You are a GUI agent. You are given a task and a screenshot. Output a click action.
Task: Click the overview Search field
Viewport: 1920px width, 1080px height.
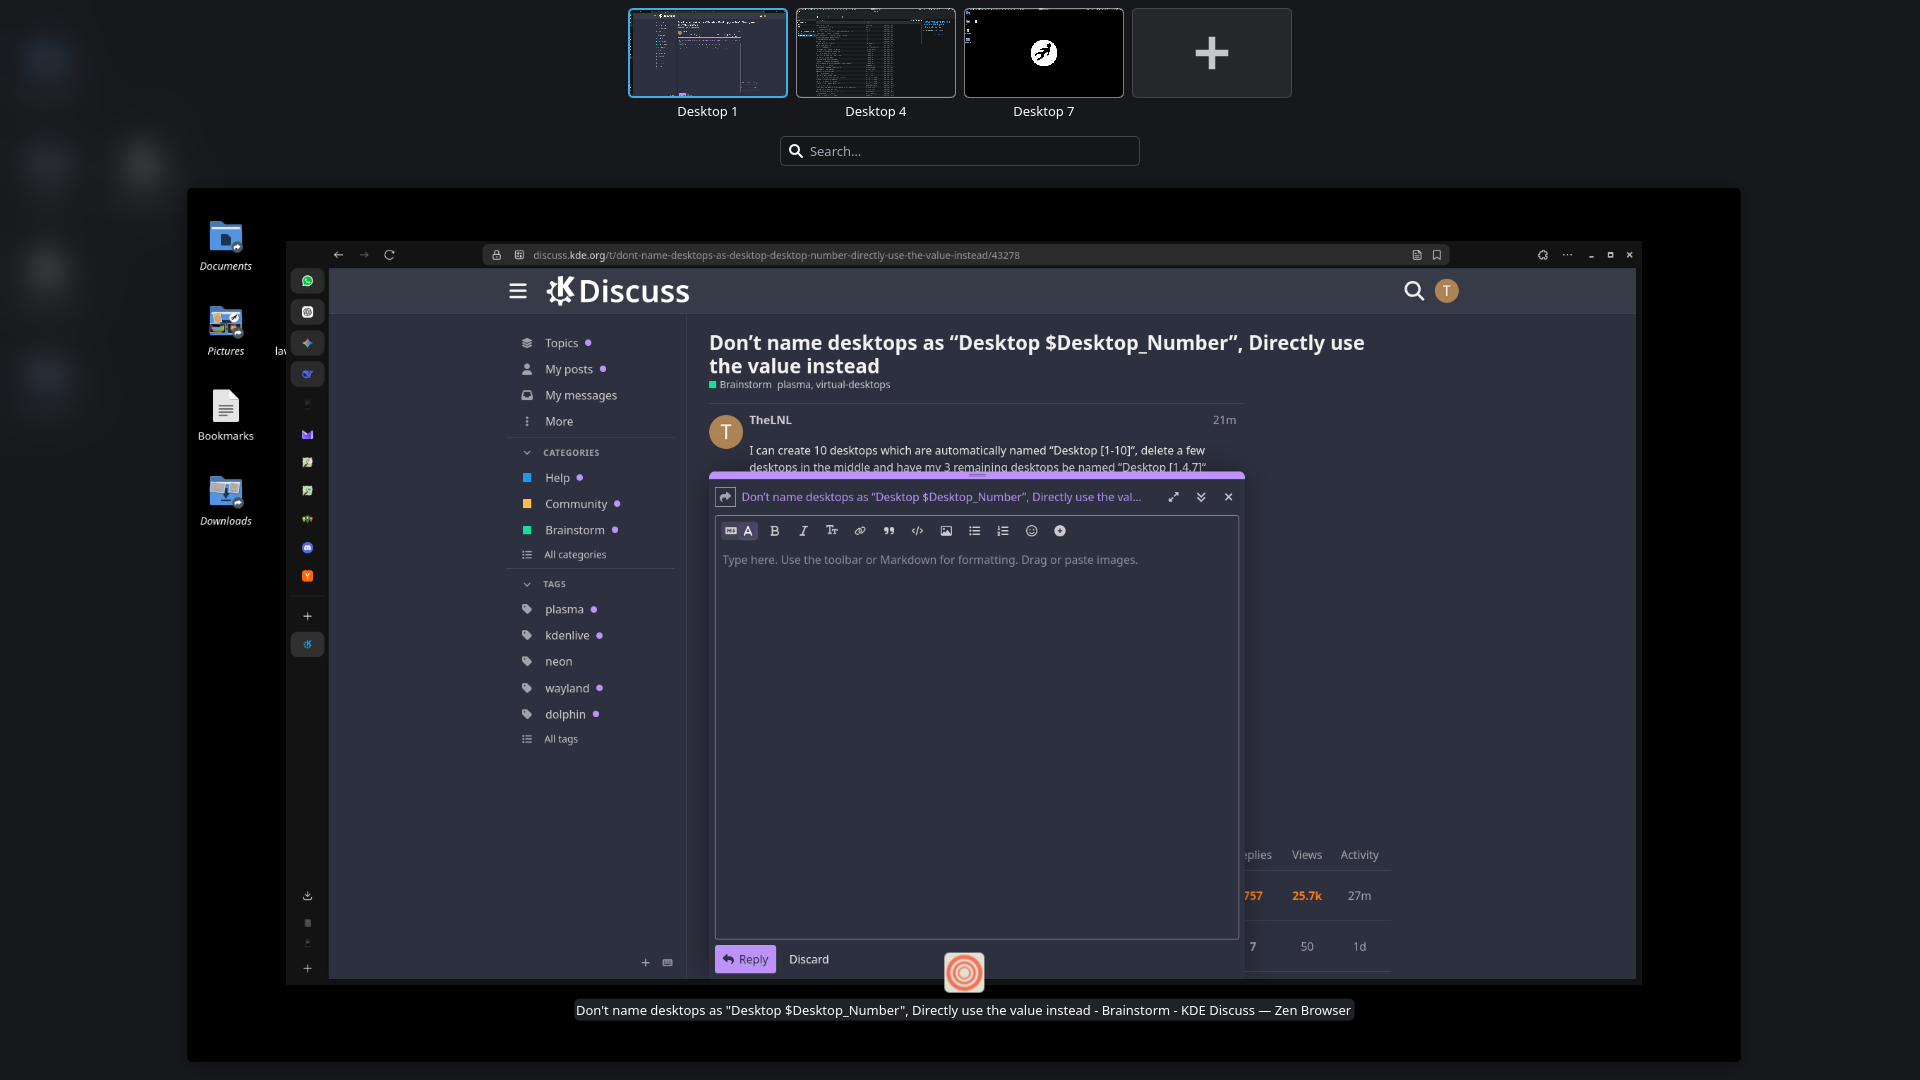960,151
